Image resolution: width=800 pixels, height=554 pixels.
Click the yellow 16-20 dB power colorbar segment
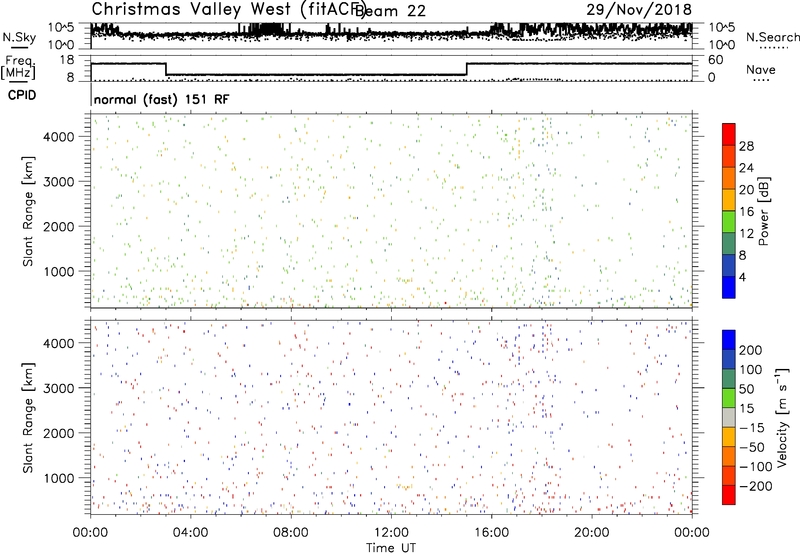point(729,200)
